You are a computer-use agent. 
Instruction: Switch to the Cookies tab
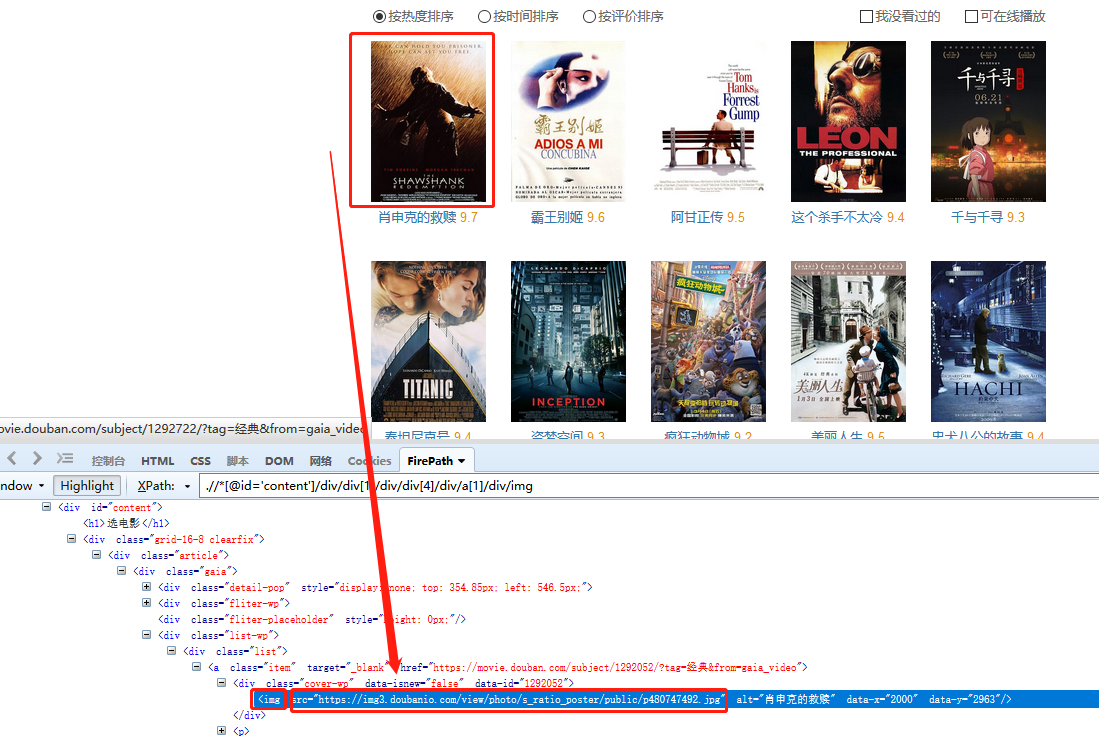[x=369, y=461]
